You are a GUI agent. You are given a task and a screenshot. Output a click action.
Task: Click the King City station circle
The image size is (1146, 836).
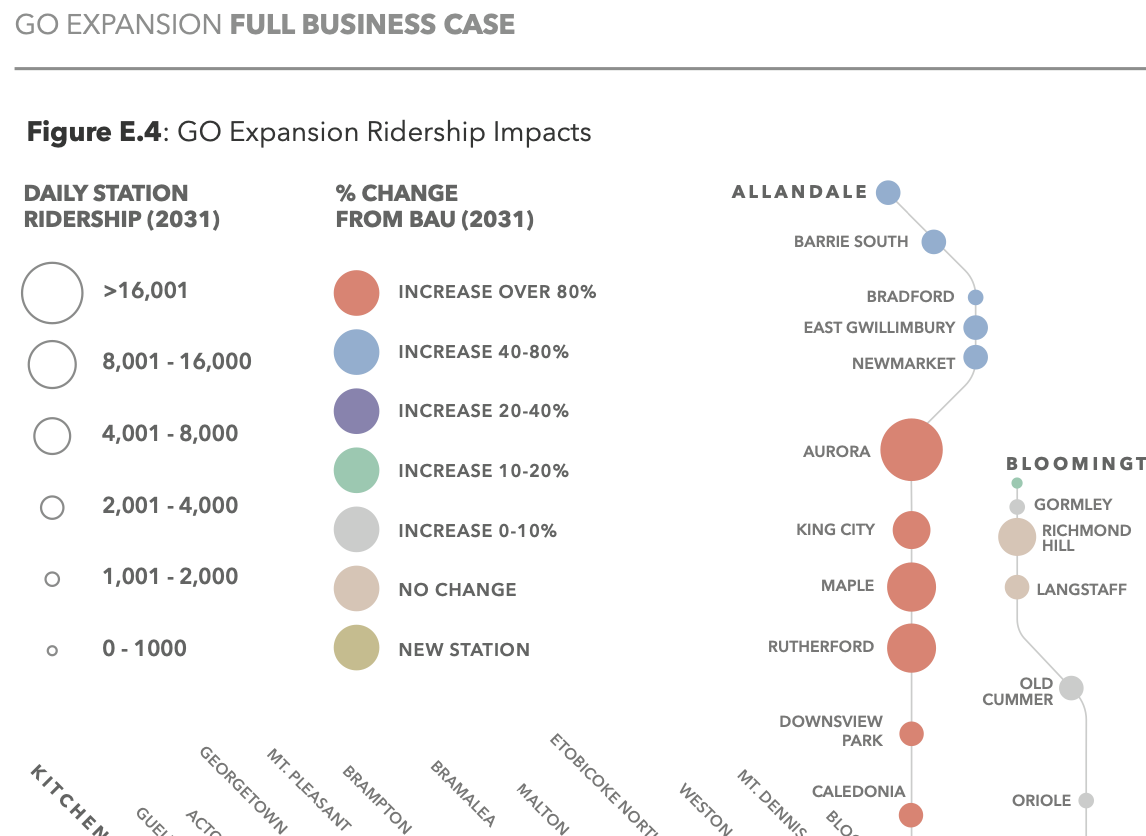pyautogui.click(x=911, y=530)
